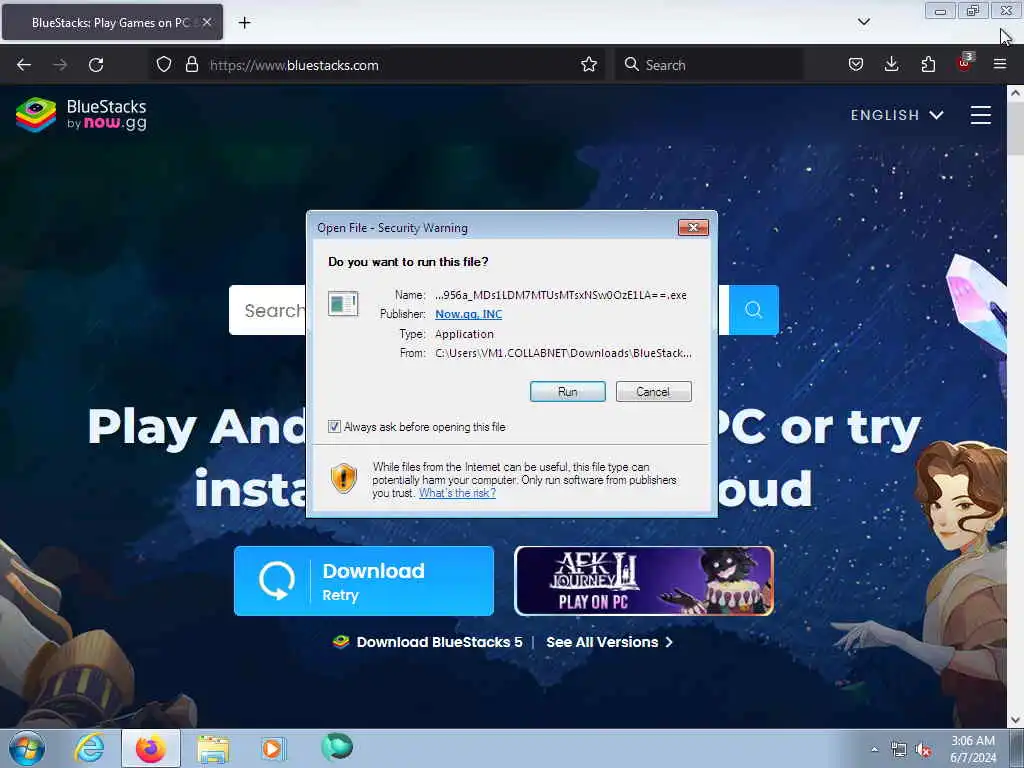
Task: View site security via the padlock icon
Action: pyautogui.click(x=191, y=65)
